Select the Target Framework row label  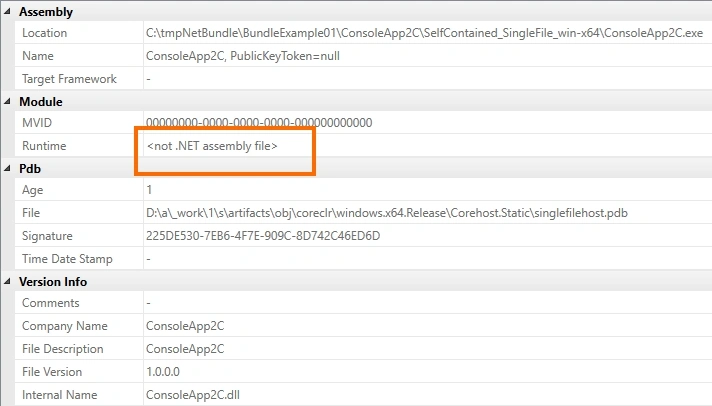(69, 79)
